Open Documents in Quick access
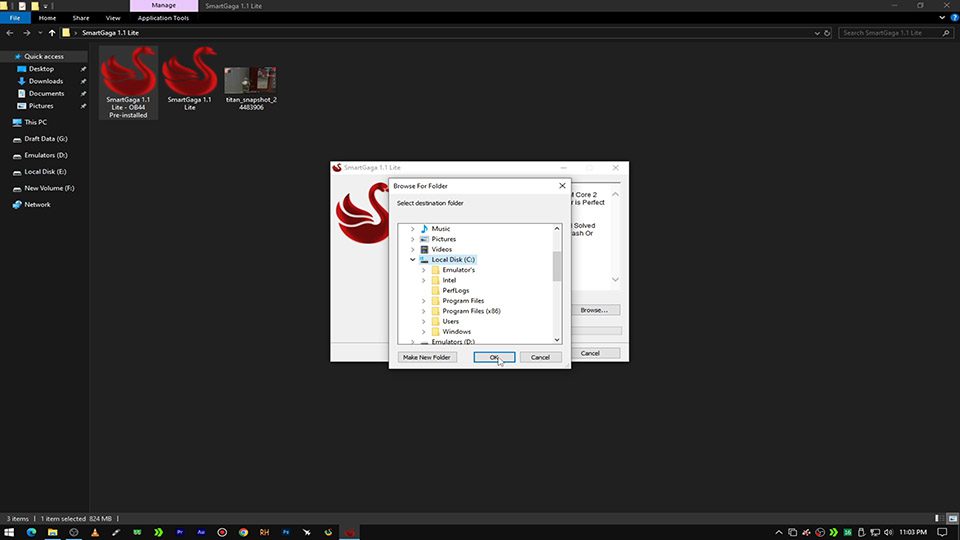The image size is (960, 540). [x=47, y=94]
